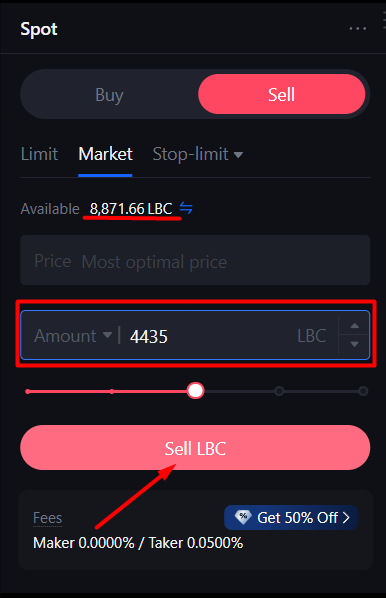Image resolution: width=386 pixels, height=598 pixels.
Task: Switch to the Limit tab
Action: point(39,154)
